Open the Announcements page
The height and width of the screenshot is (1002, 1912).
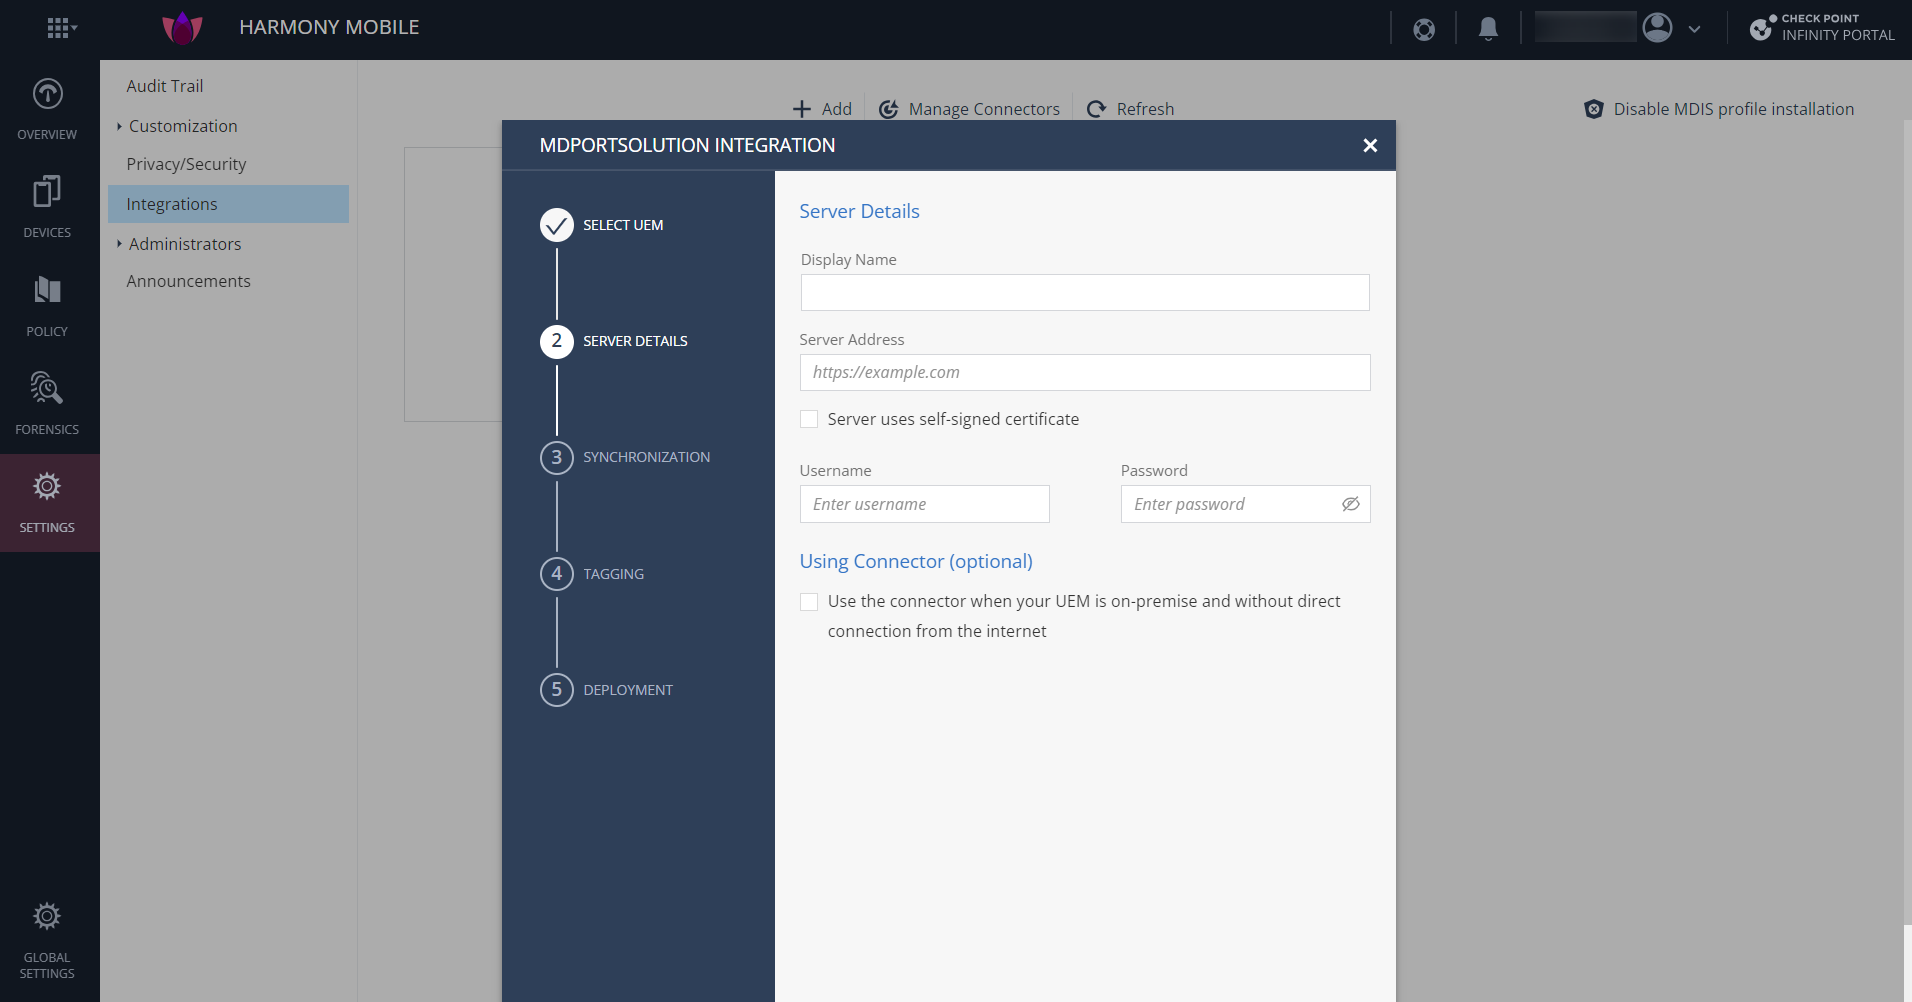pos(189,281)
